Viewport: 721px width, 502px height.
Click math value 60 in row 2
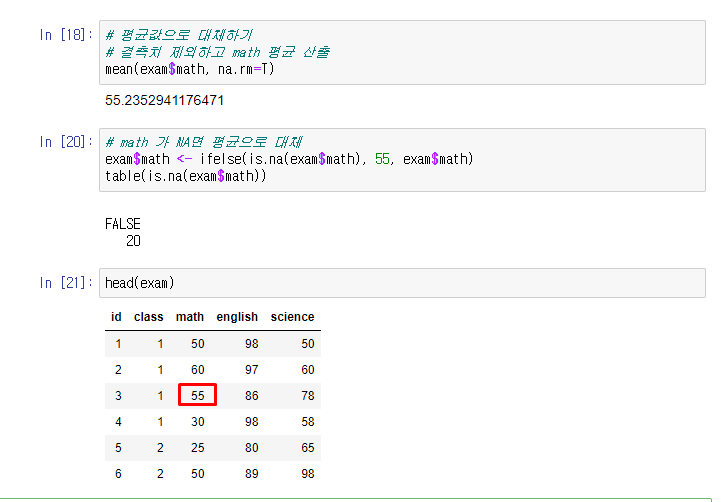(198, 370)
